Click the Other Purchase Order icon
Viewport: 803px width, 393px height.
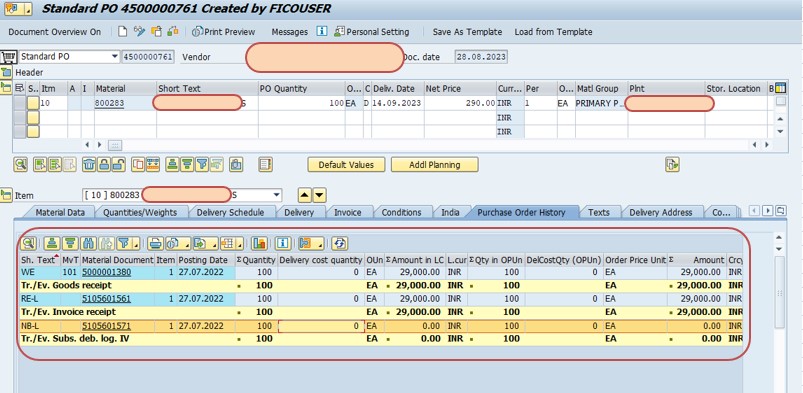coord(156,32)
